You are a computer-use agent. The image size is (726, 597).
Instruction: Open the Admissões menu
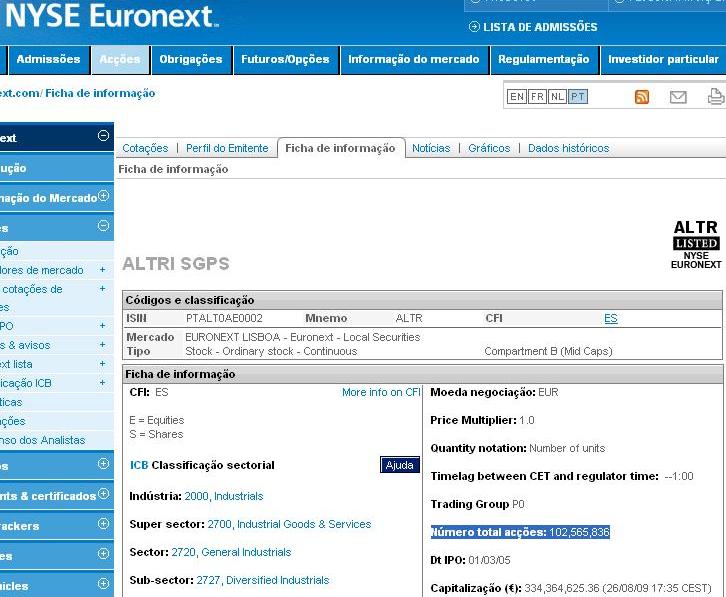[49, 59]
